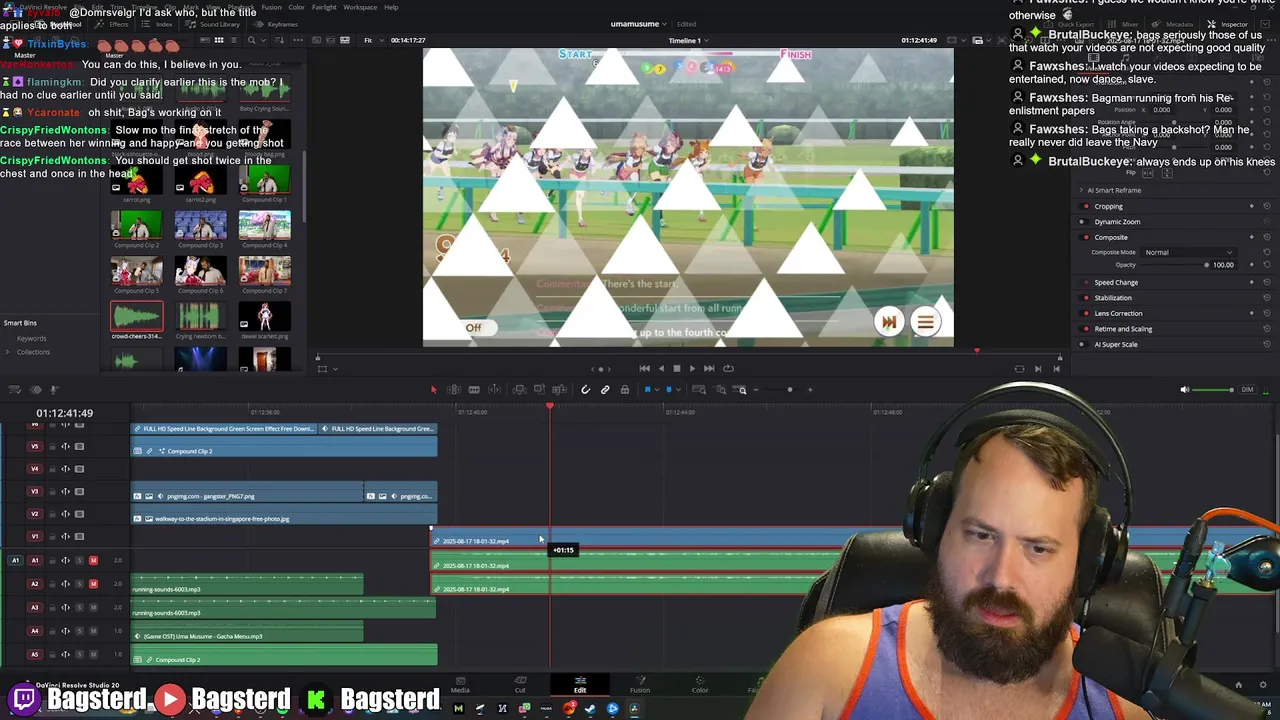Open the Color menu in menu bar
Screen dimensions: 1280x720
click(x=296, y=7)
